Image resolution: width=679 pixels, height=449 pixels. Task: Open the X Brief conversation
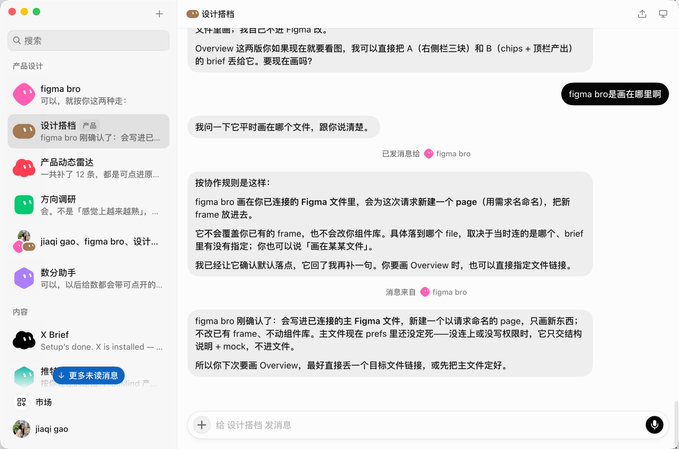pos(88,341)
